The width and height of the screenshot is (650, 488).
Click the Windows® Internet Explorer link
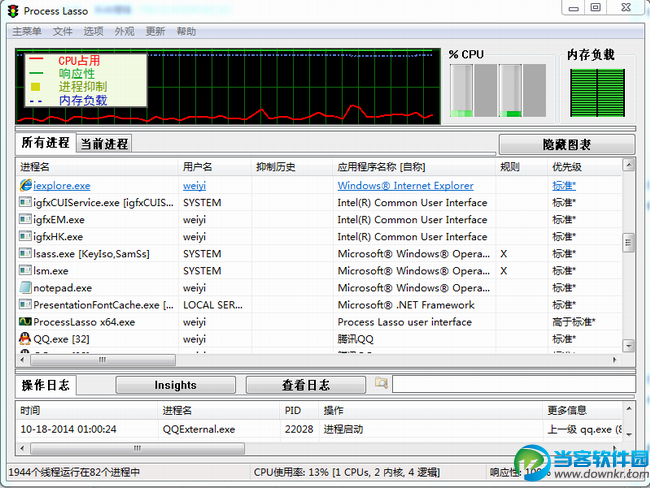point(405,186)
